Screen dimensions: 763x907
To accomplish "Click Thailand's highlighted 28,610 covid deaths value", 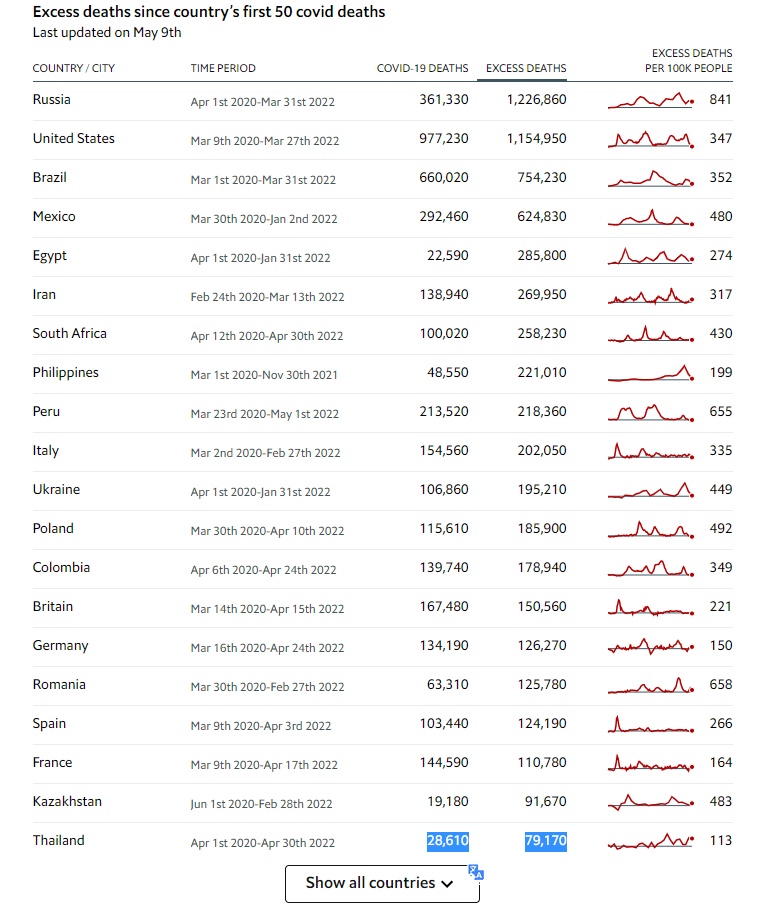I will point(448,841).
